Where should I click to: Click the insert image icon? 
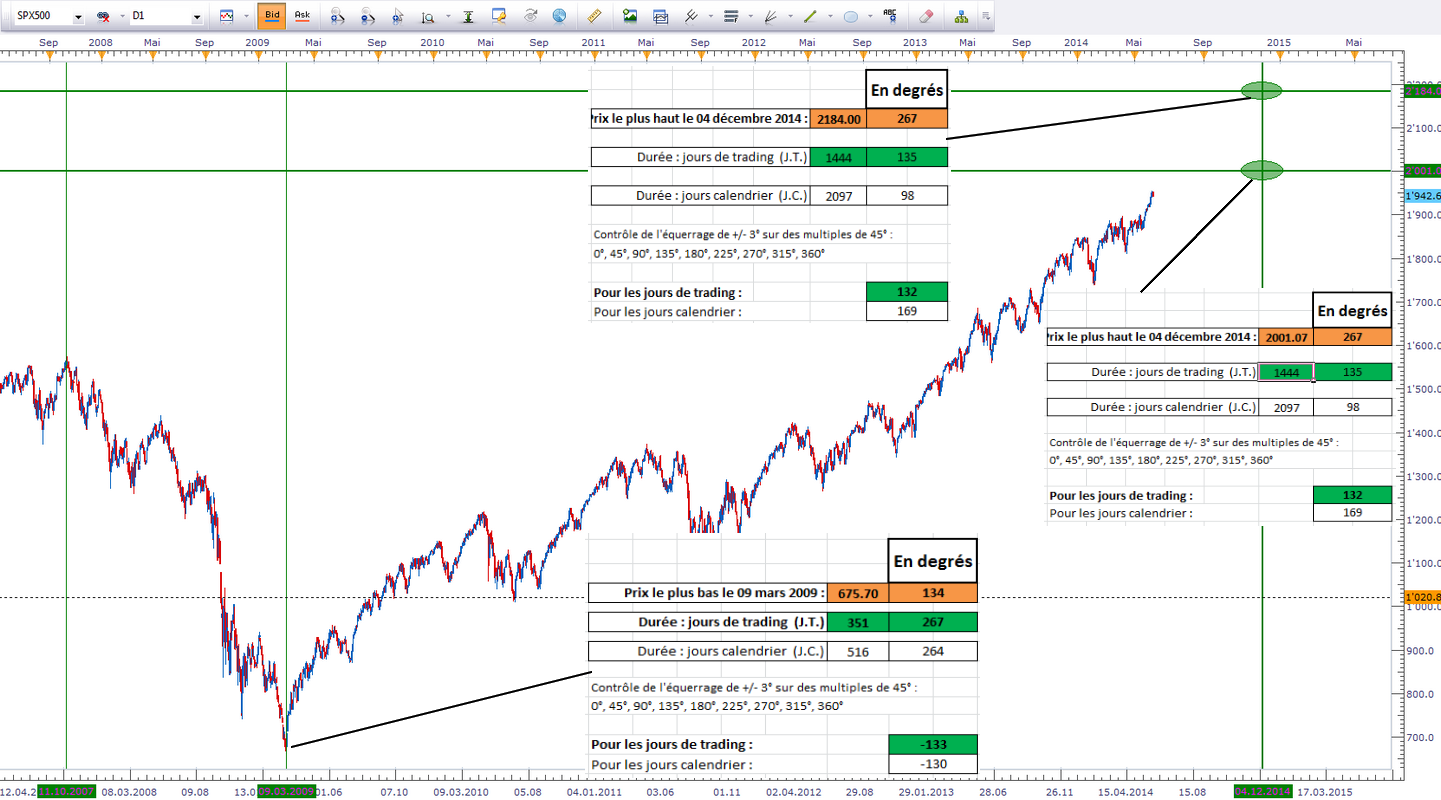click(630, 17)
